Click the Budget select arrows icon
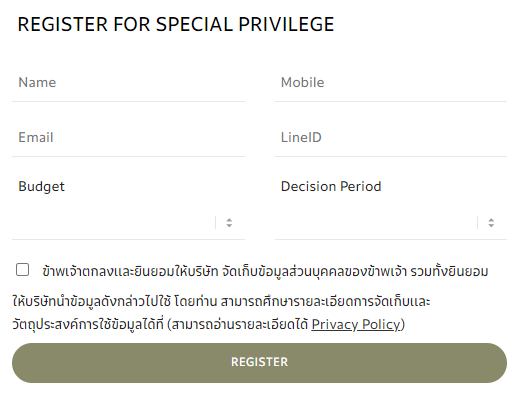The height and width of the screenshot is (394, 520). coord(229,223)
